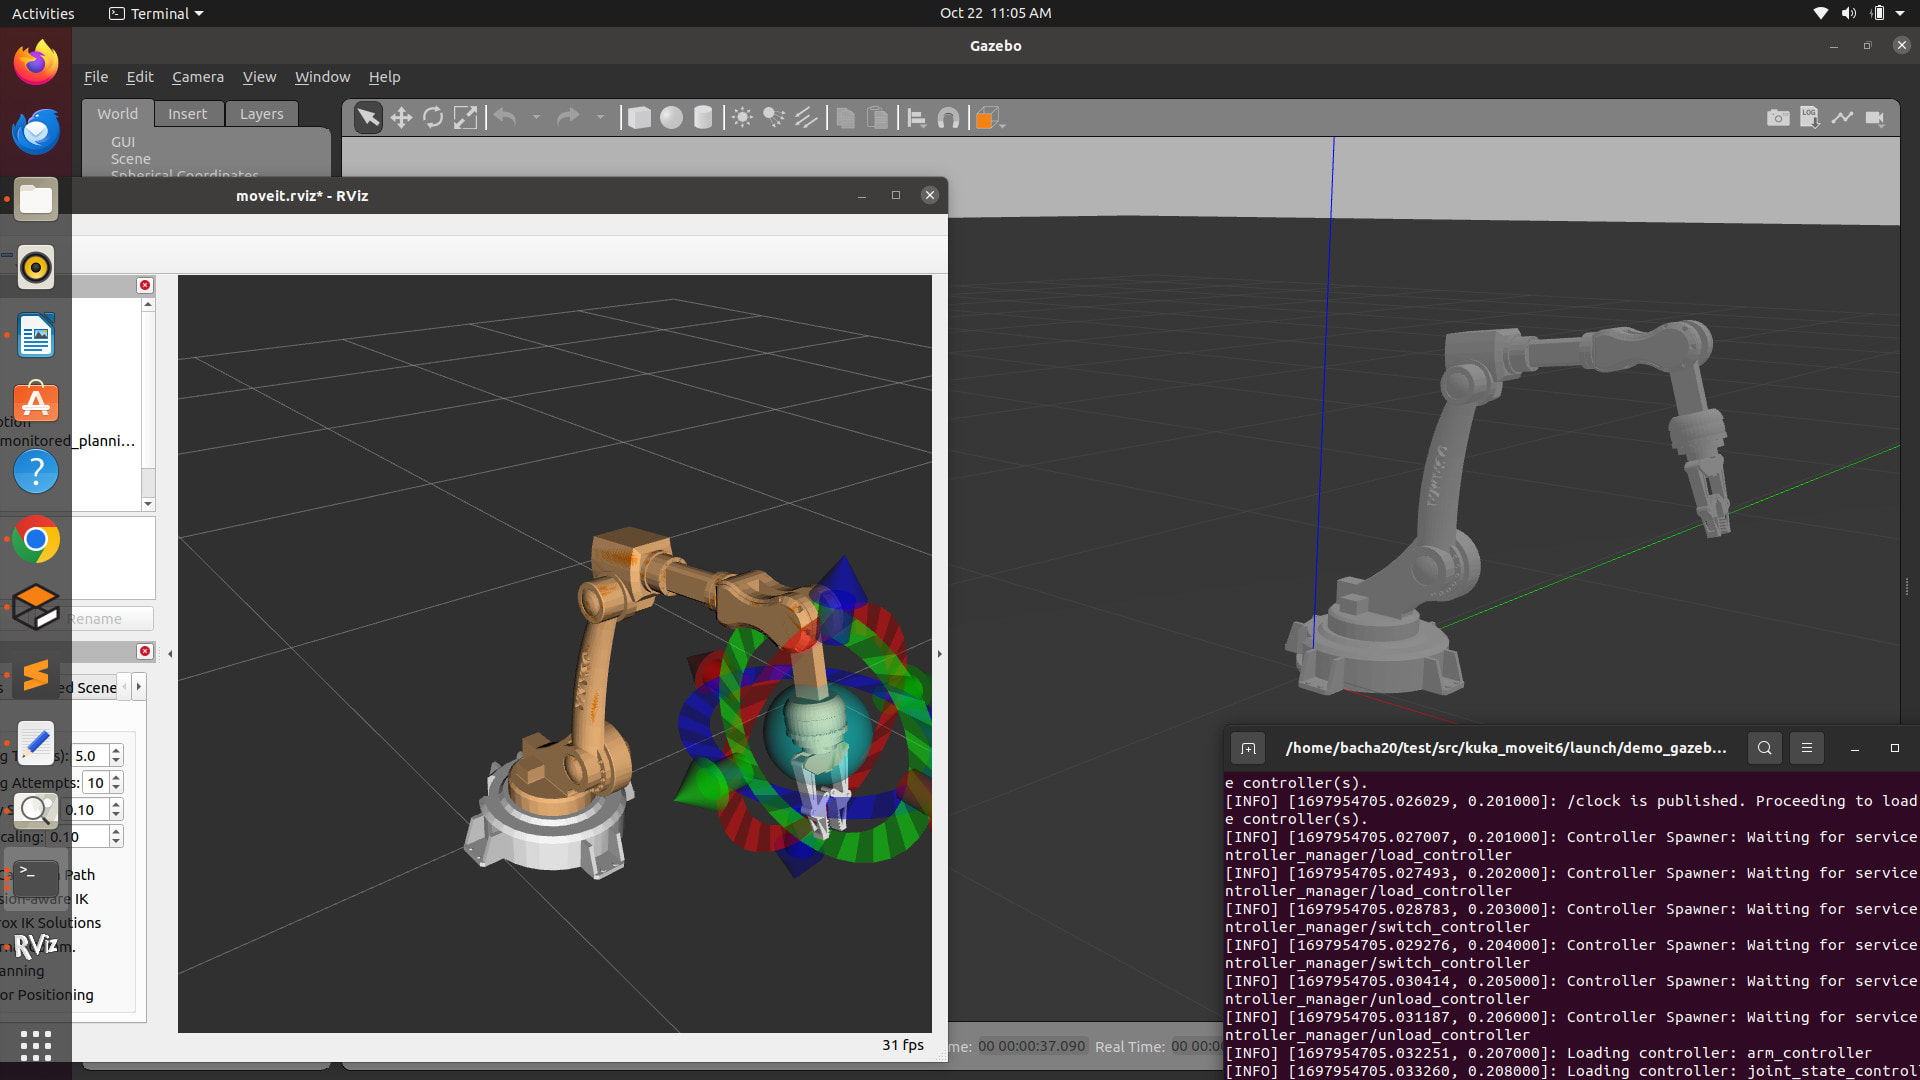Select the Scene item in World tree
Screen dimensions: 1920x1080
pos(131,159)
